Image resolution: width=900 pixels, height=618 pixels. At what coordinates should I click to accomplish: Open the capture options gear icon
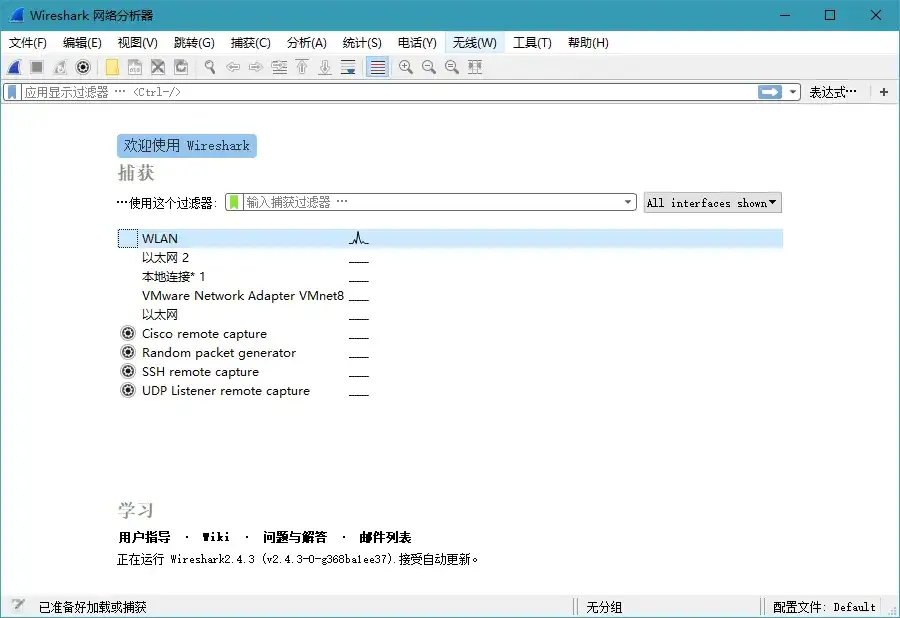pyautogui.click(x=80, y=67)
